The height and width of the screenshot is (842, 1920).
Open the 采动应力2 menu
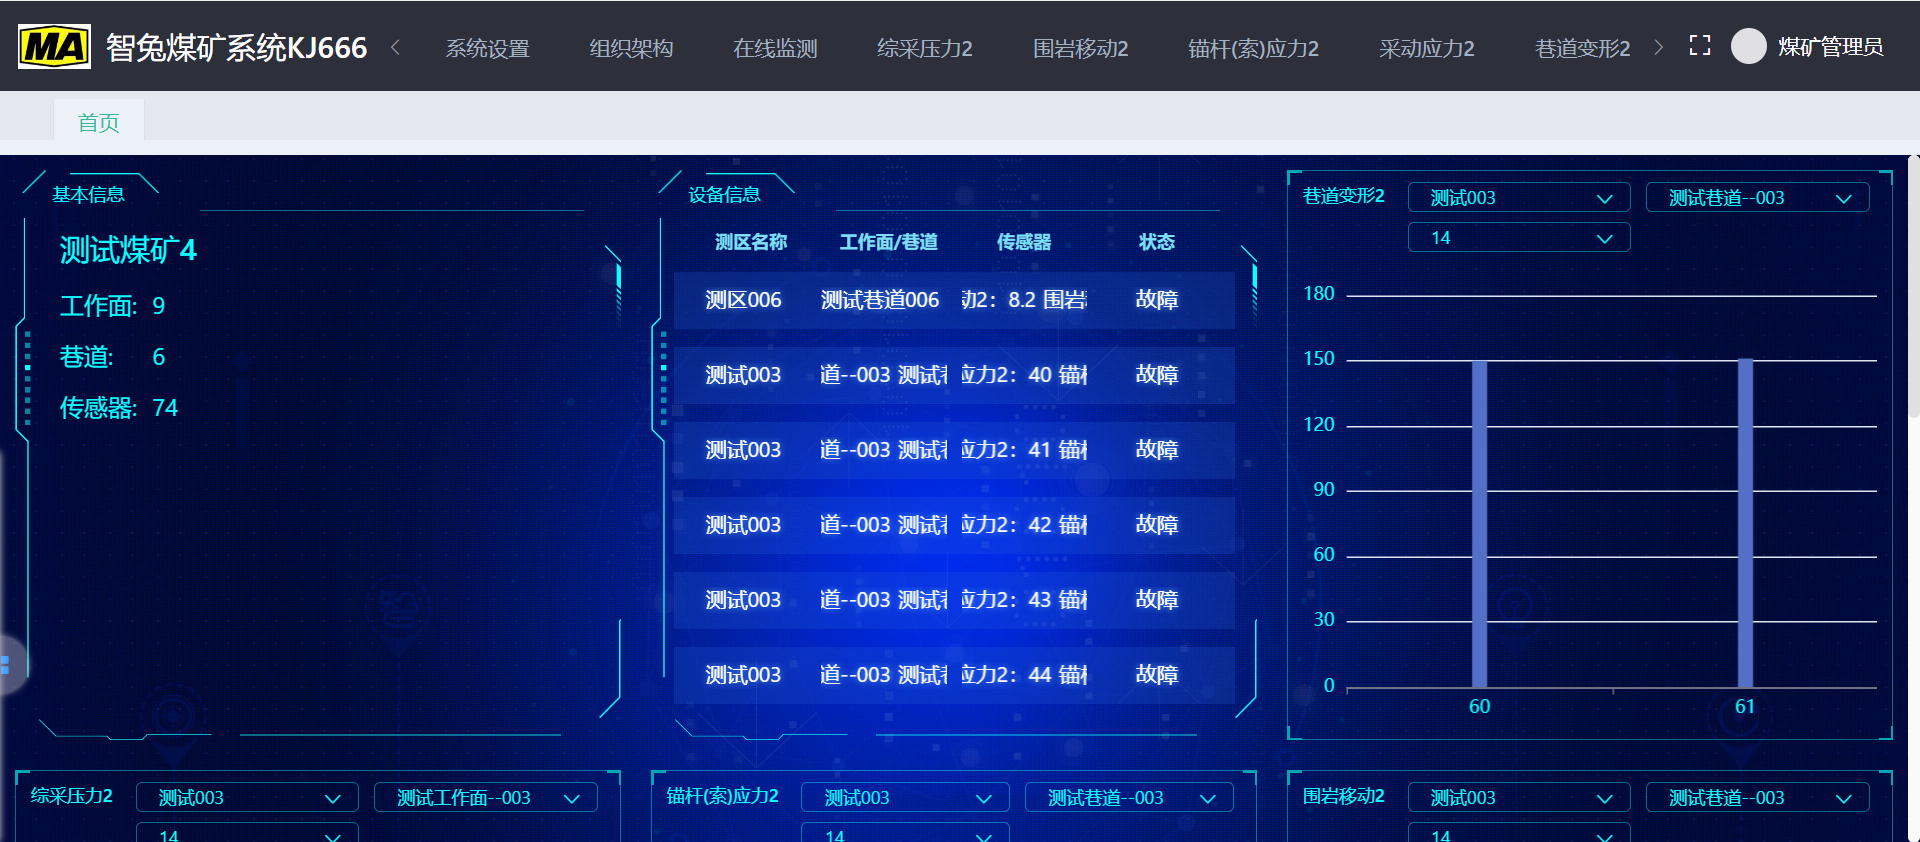tap(1427, 48)
